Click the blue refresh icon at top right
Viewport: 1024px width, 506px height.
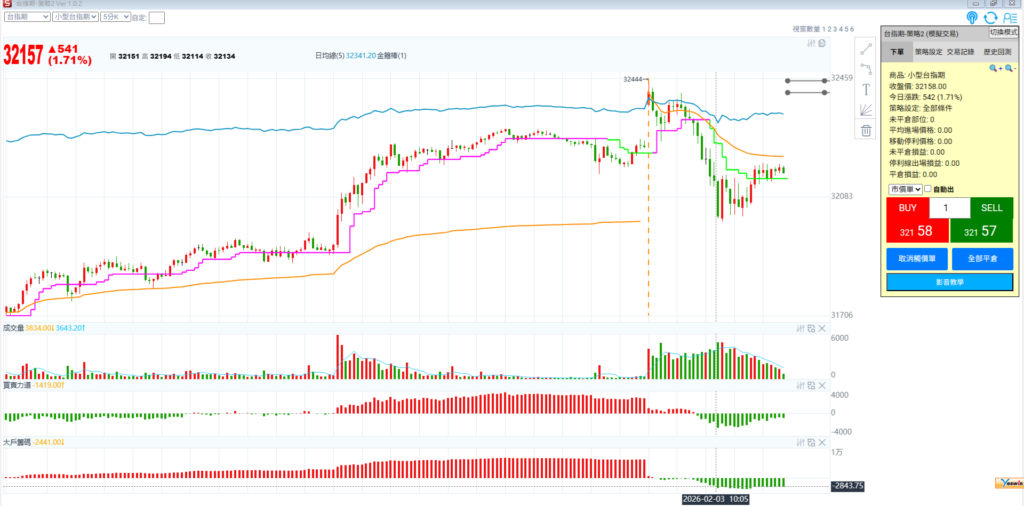point(991,18)
